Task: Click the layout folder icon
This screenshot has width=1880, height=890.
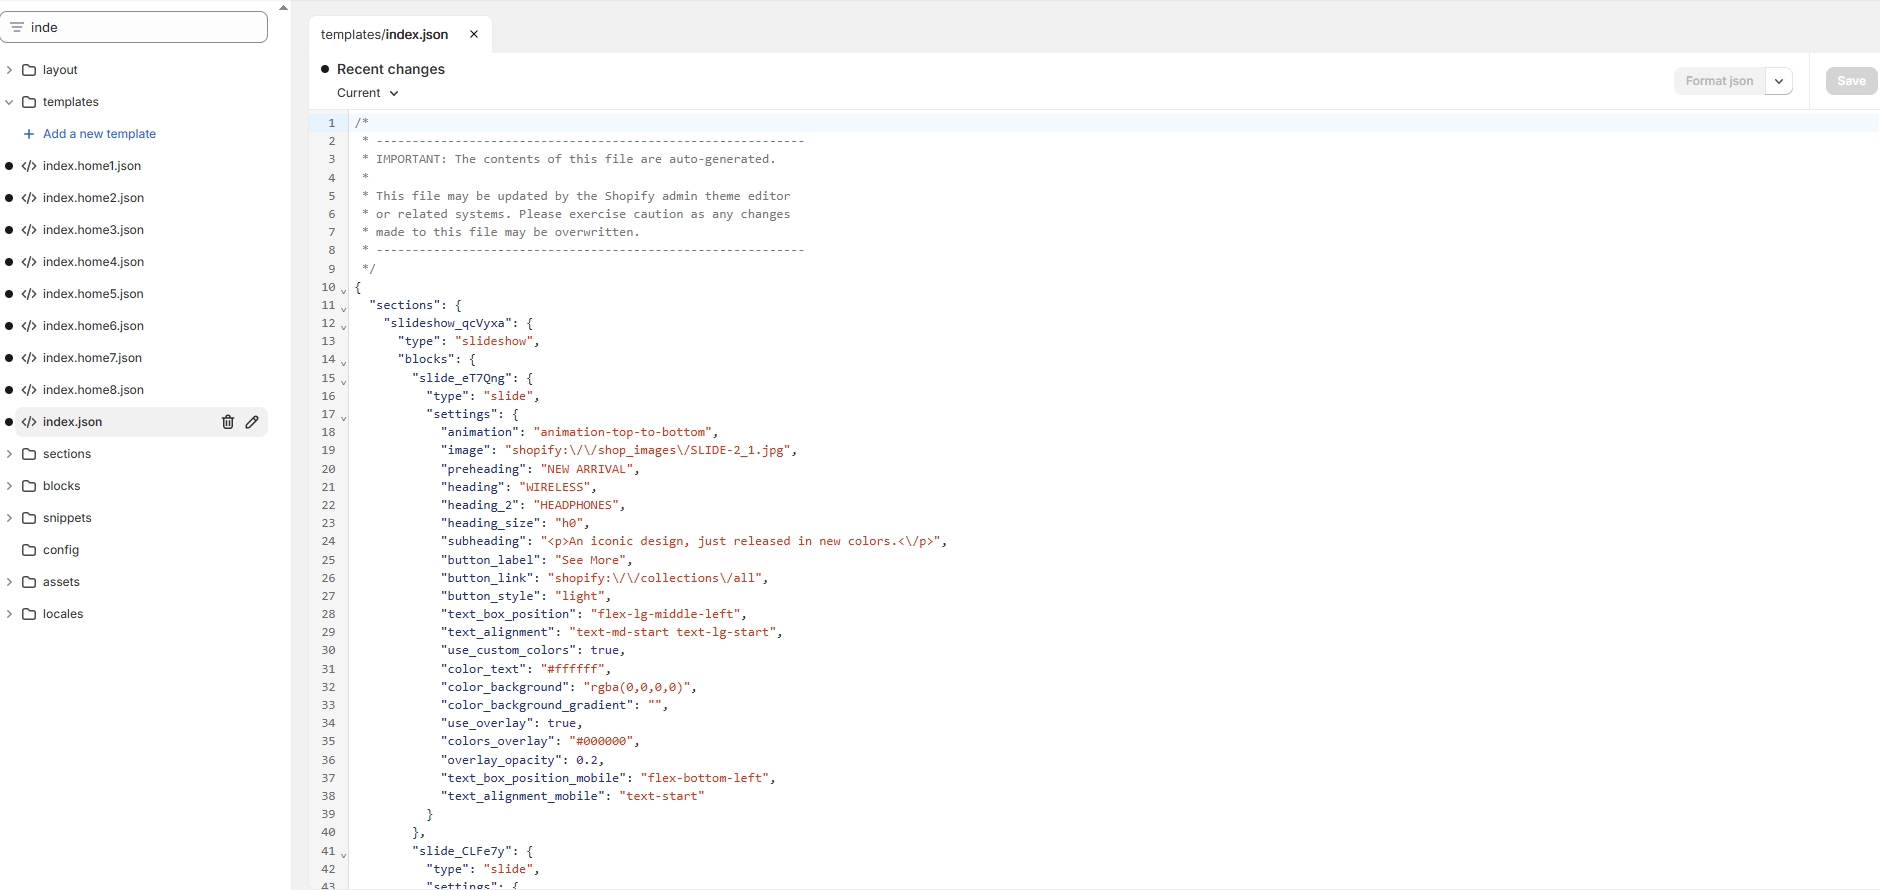Action: (29, 70)
